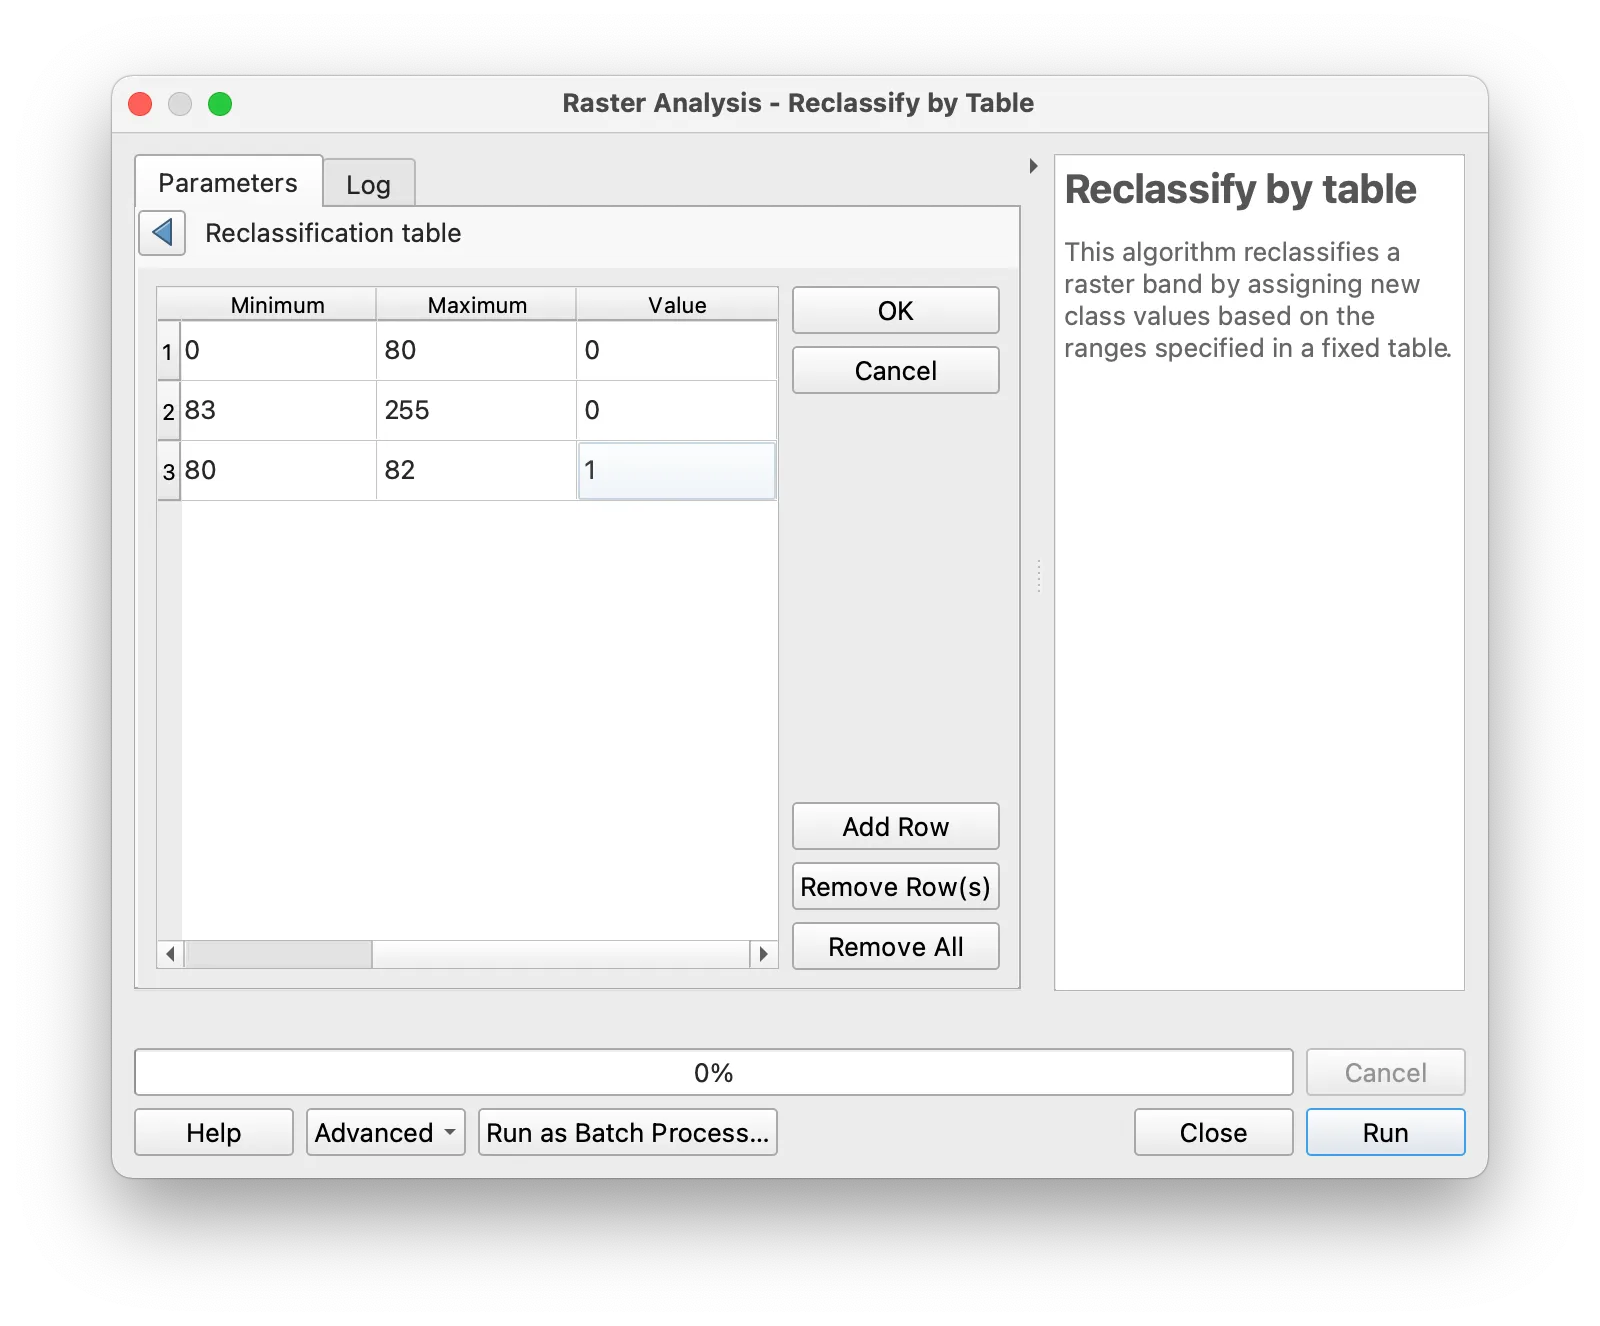
Task: Select the row 2 header in the table
Action: coord(168,411)
